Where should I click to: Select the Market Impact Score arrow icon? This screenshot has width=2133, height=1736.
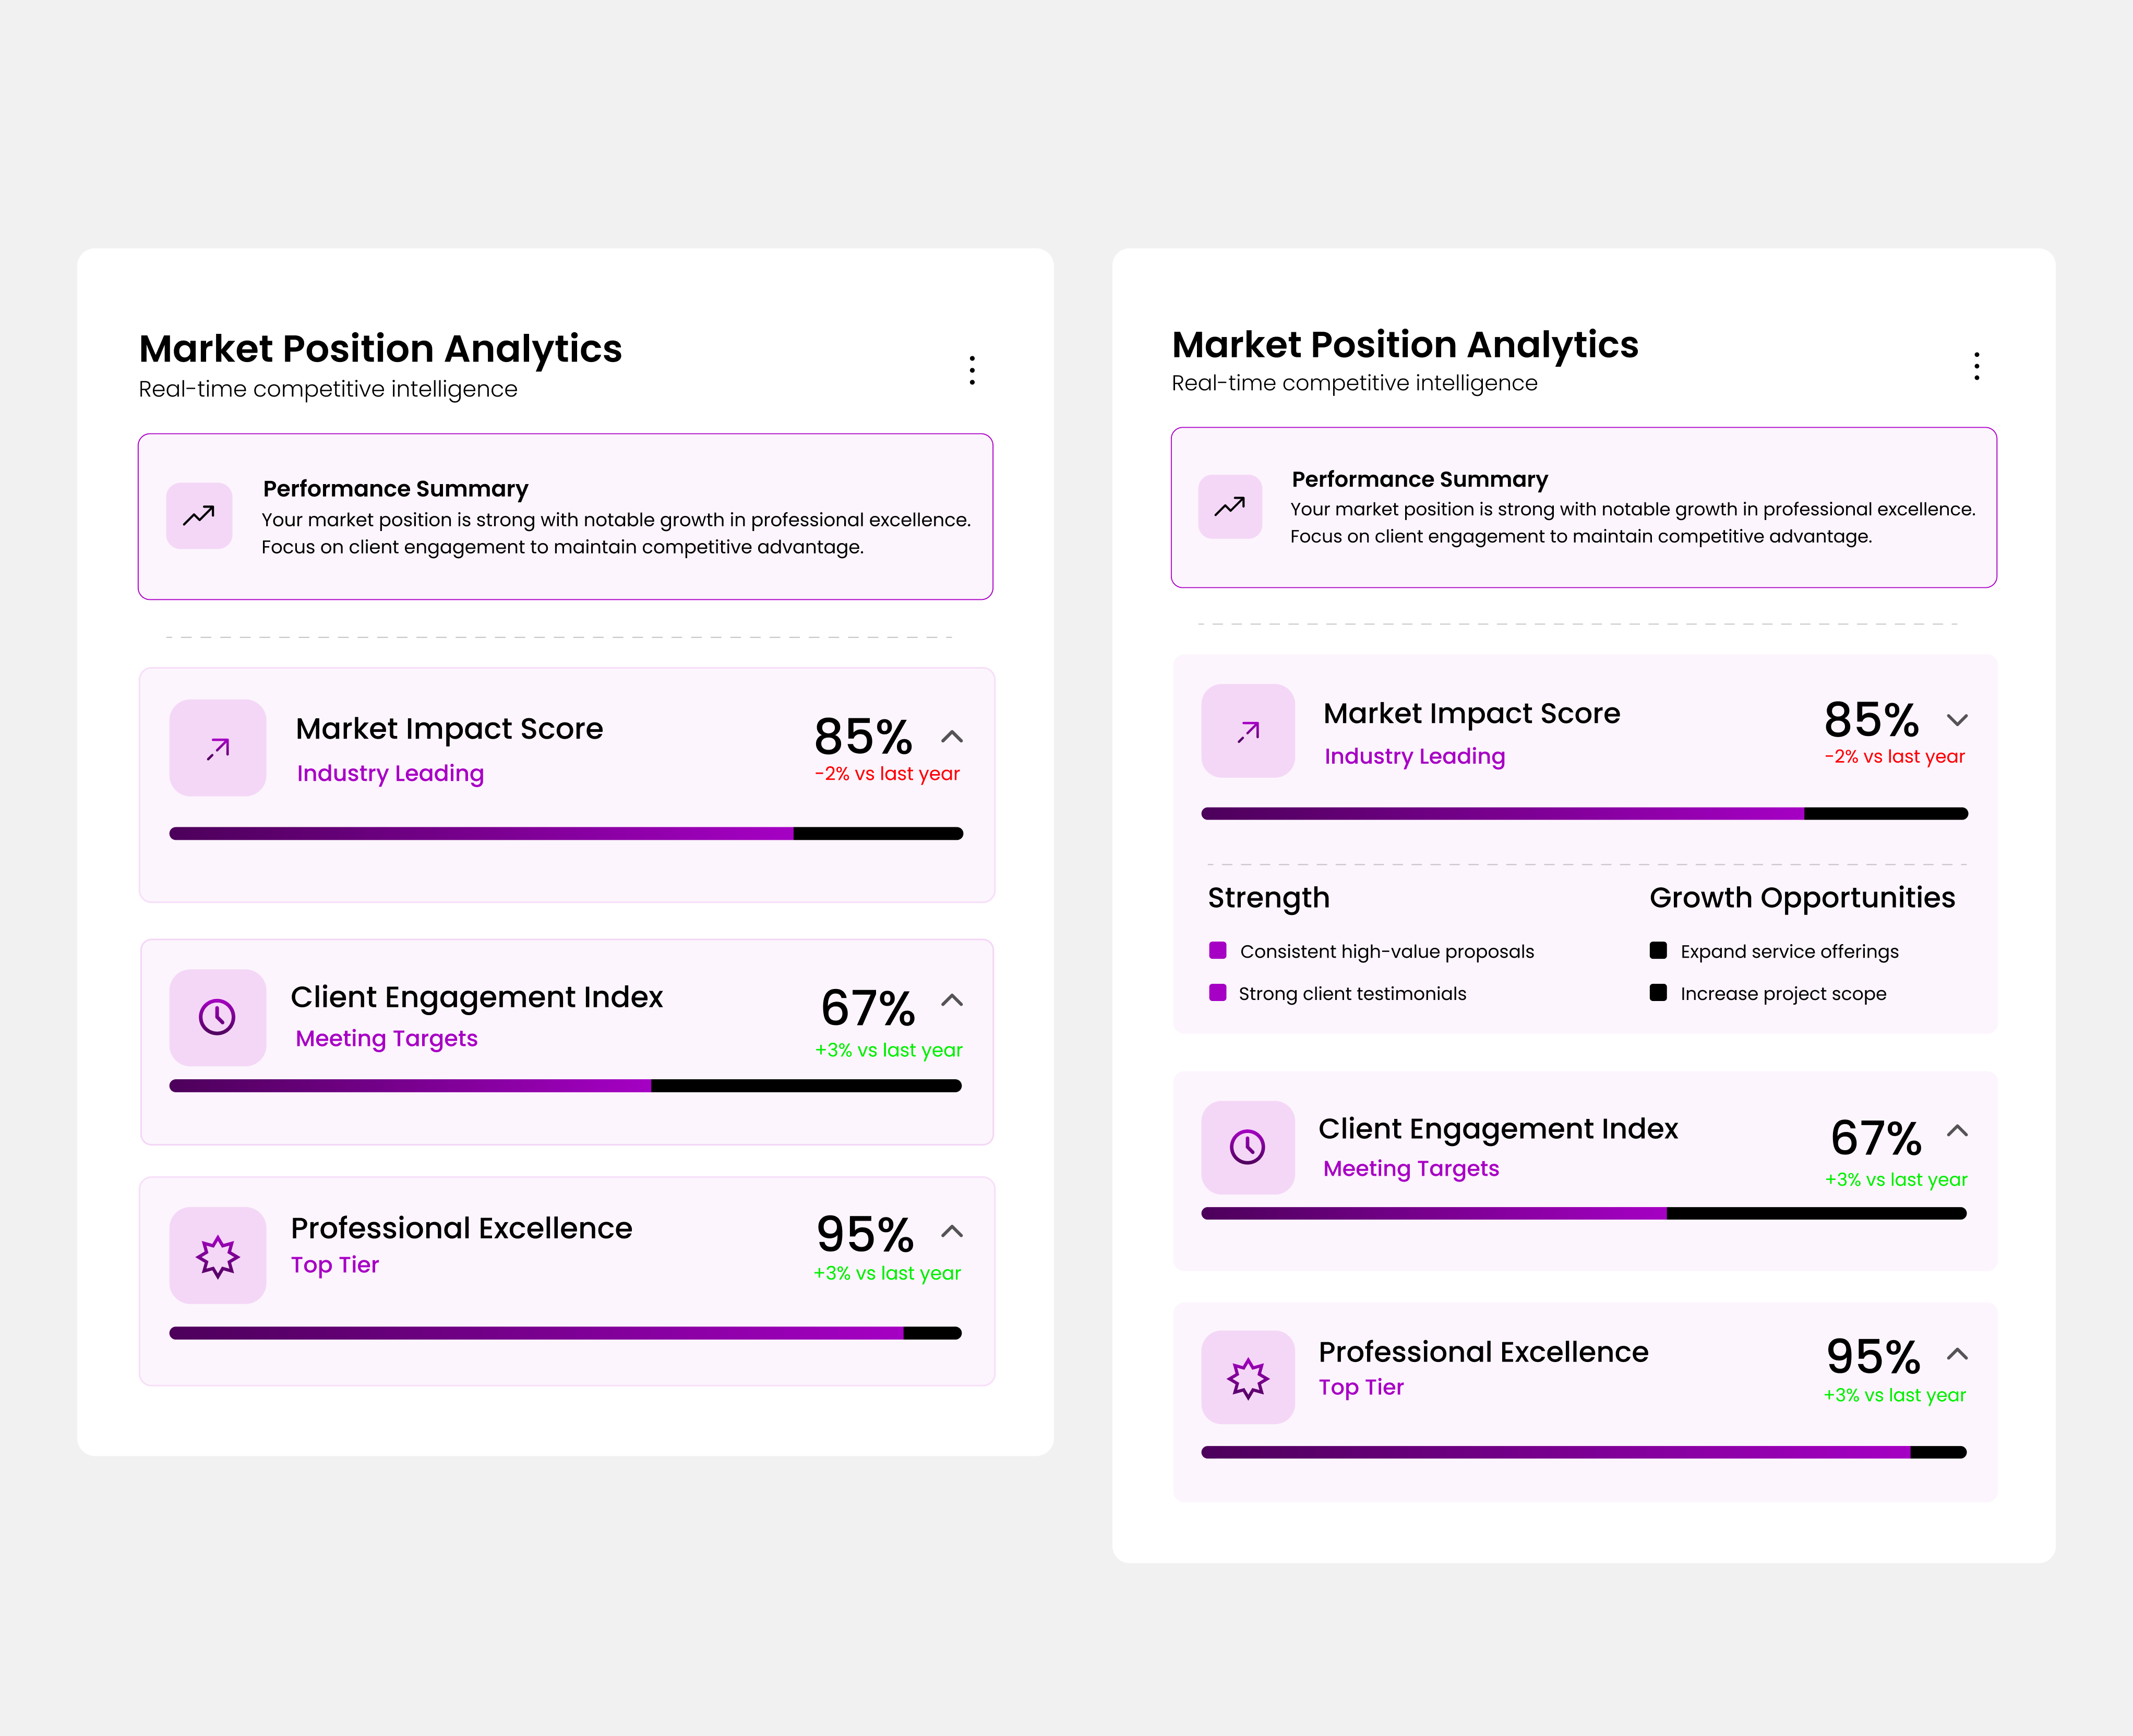tap(217, 747)
